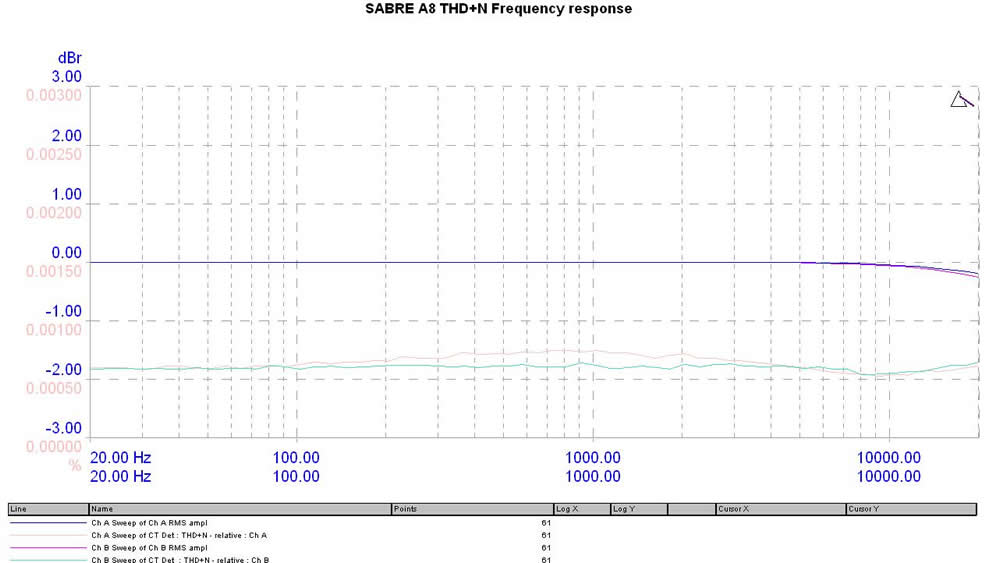Click the "Log X" column header
This screenshot has width=1000, height=563.
click(x=582, y=509)
